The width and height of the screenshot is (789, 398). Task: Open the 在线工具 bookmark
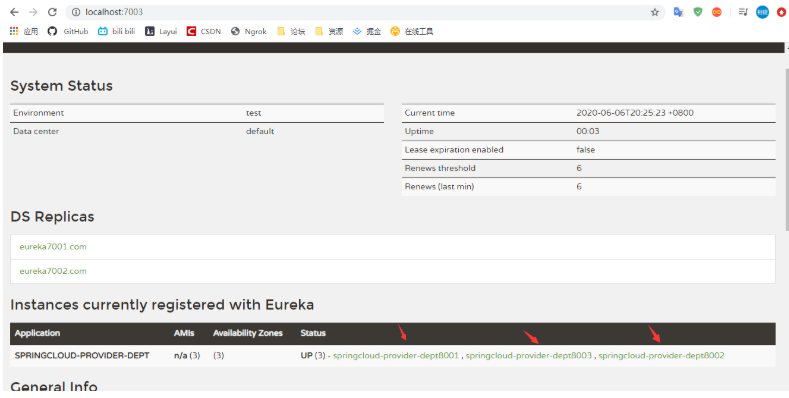click(412, 31)
